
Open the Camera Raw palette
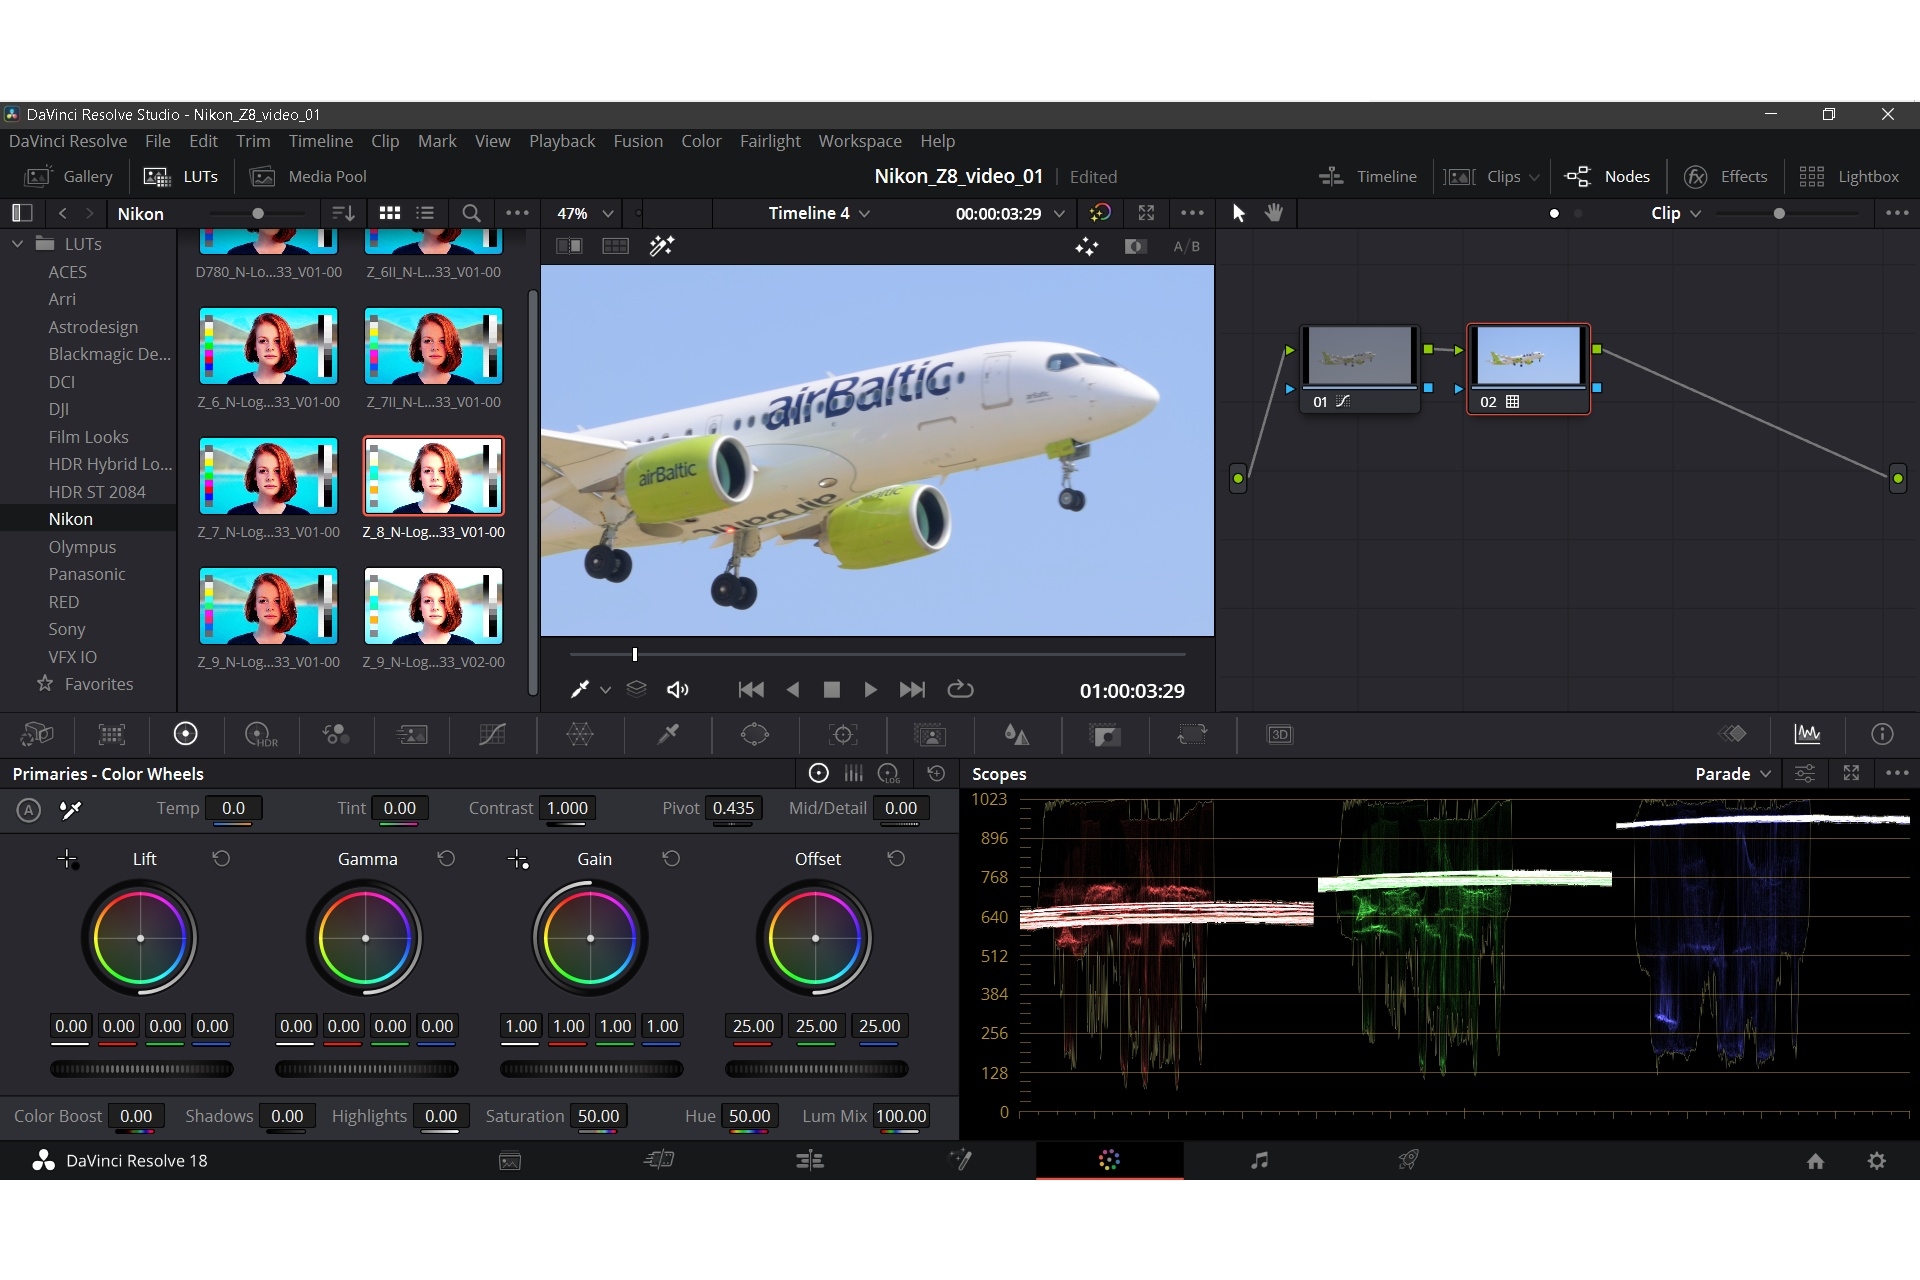click(x=37, y=735)
